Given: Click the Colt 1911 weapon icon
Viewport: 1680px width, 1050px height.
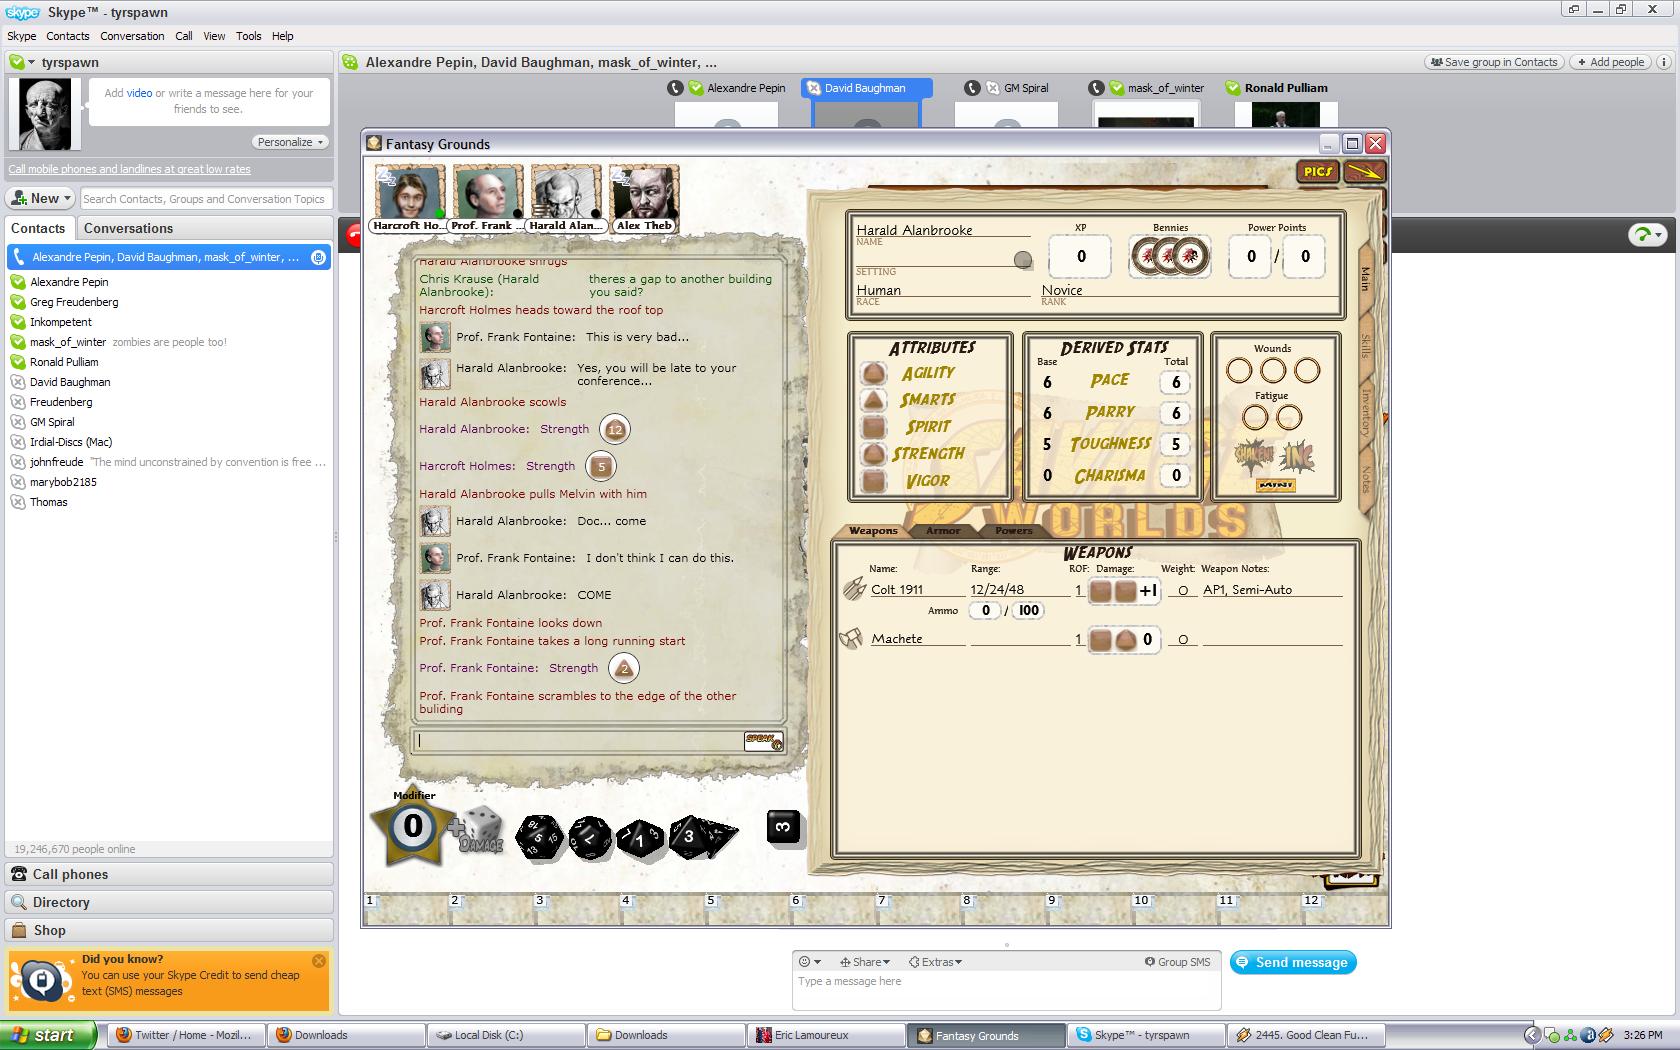Looking at the screenshot, I should 853,589.
